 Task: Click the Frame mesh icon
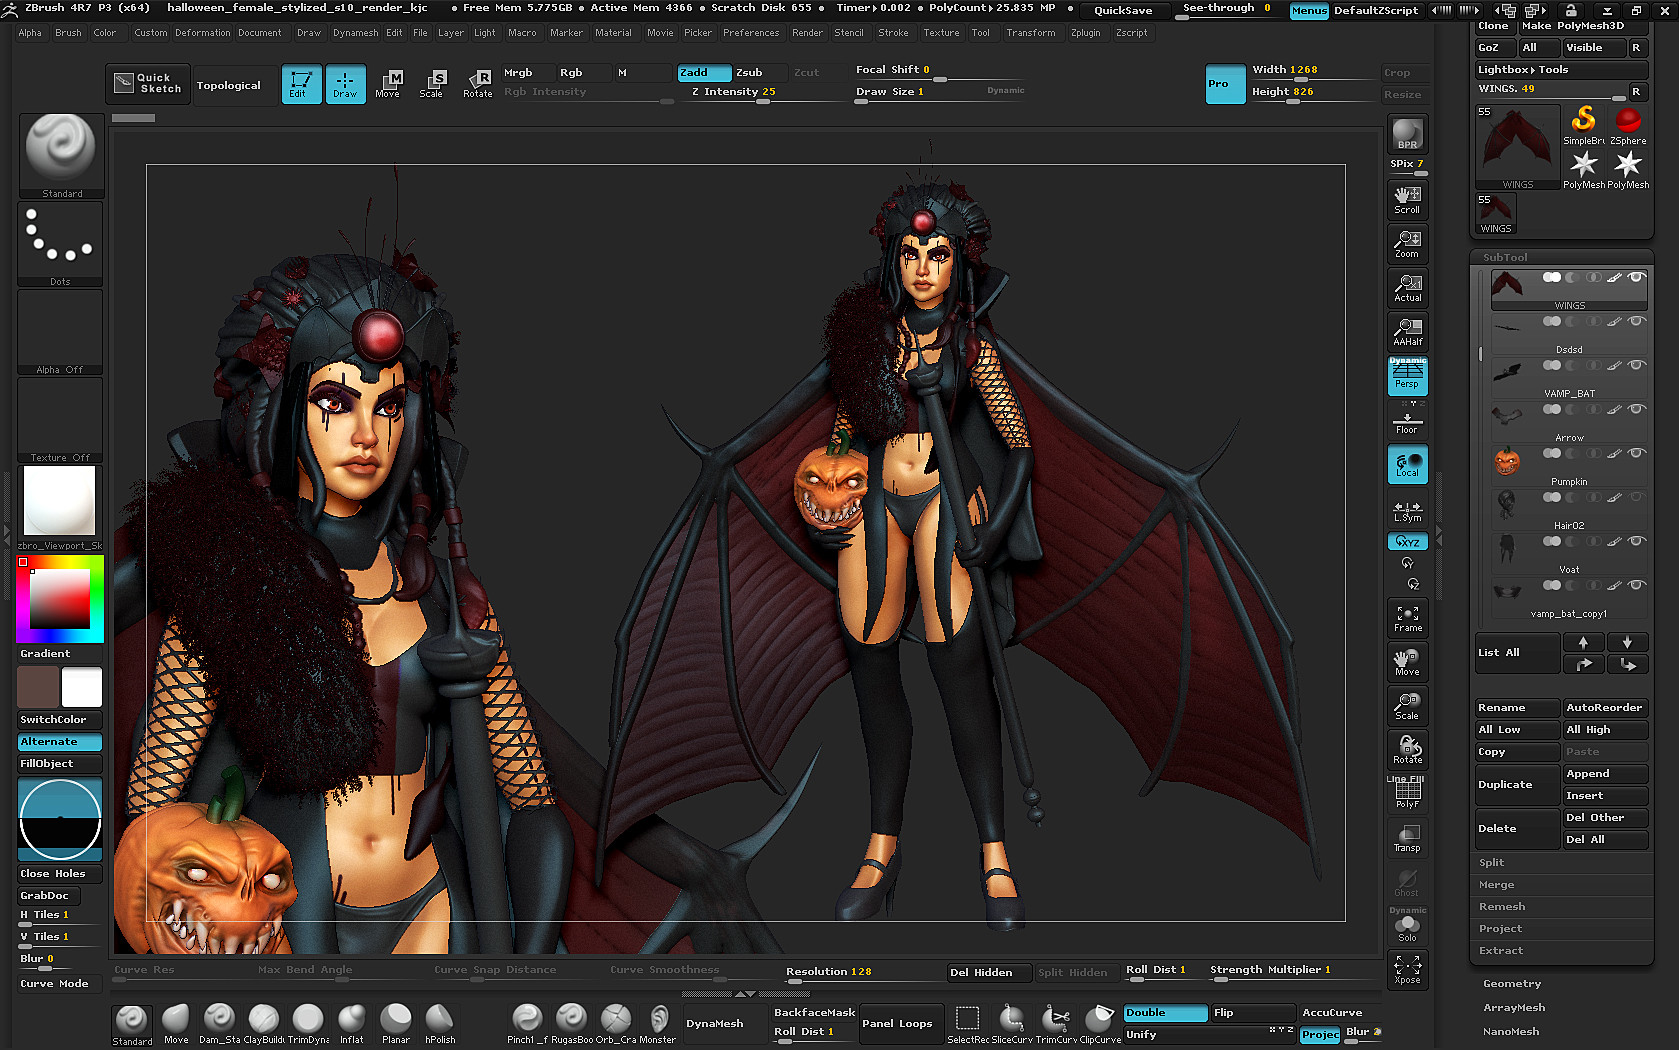tap(1407, 618)
